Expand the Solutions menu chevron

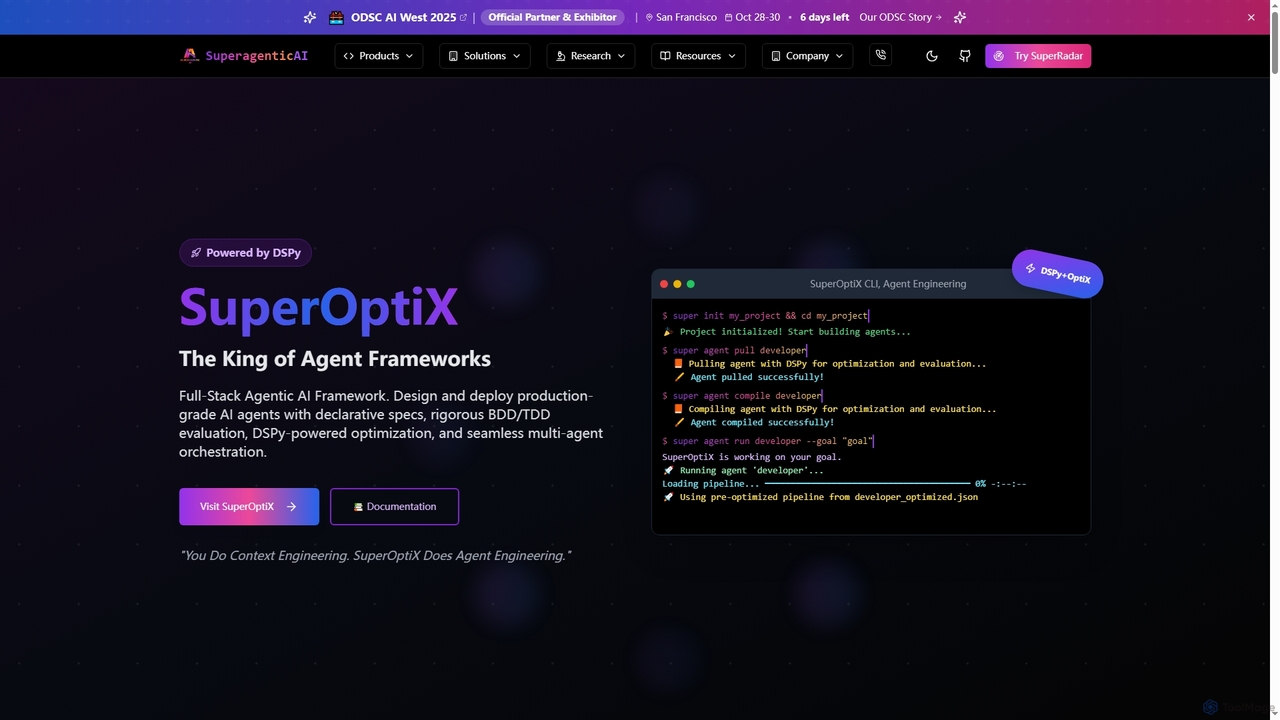click(516, 56)
